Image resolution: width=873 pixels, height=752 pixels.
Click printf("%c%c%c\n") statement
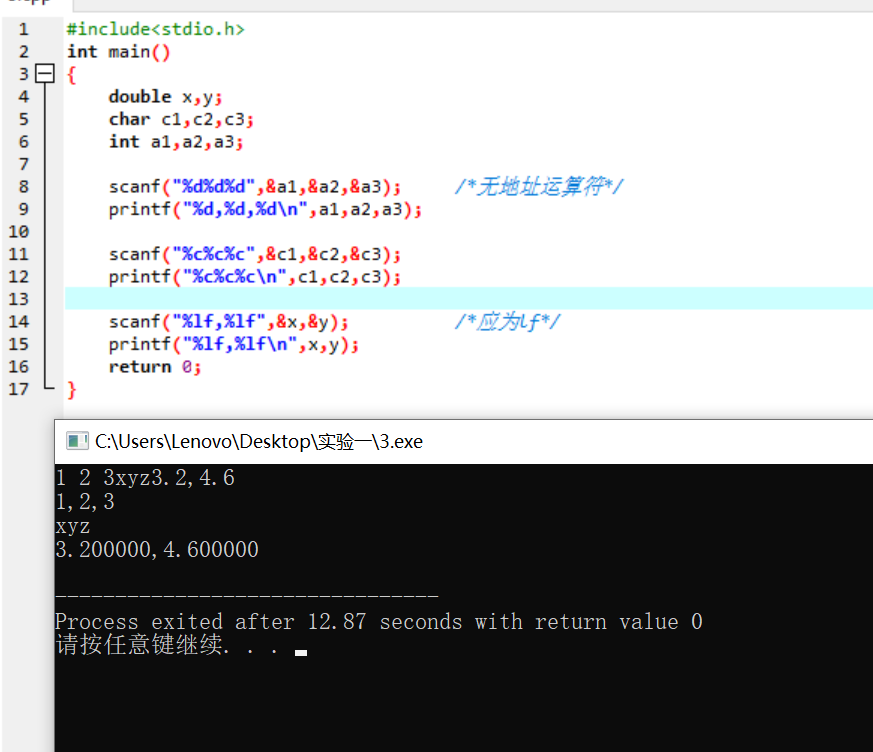point(254,277)
